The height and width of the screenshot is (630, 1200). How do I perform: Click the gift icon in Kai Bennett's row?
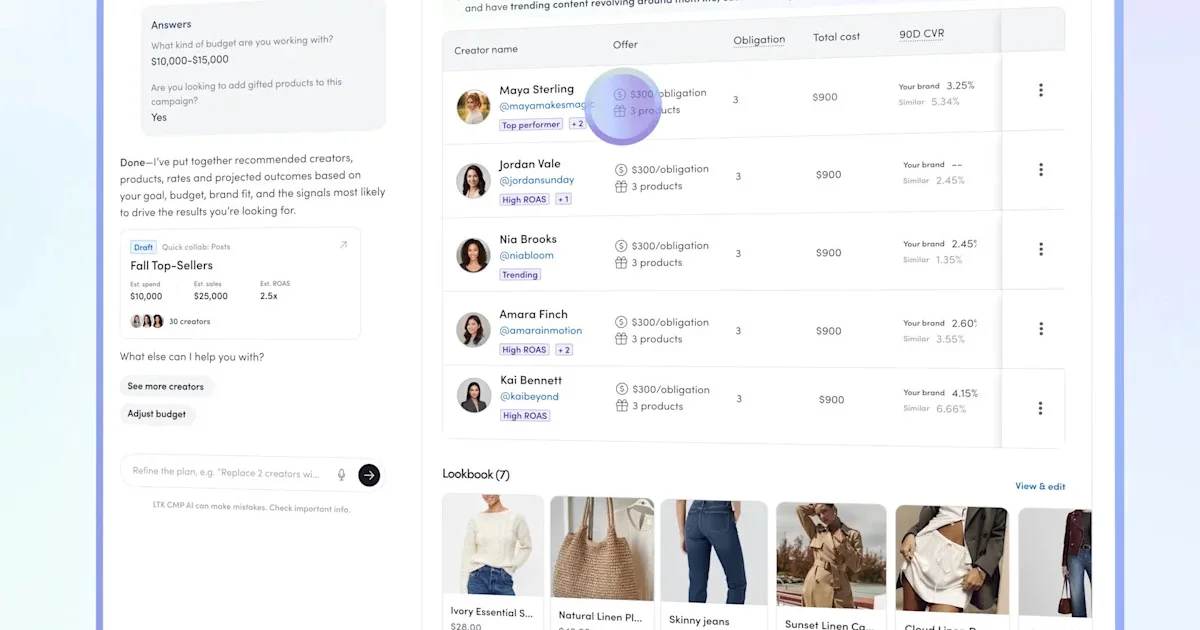(x=620, y=406)
